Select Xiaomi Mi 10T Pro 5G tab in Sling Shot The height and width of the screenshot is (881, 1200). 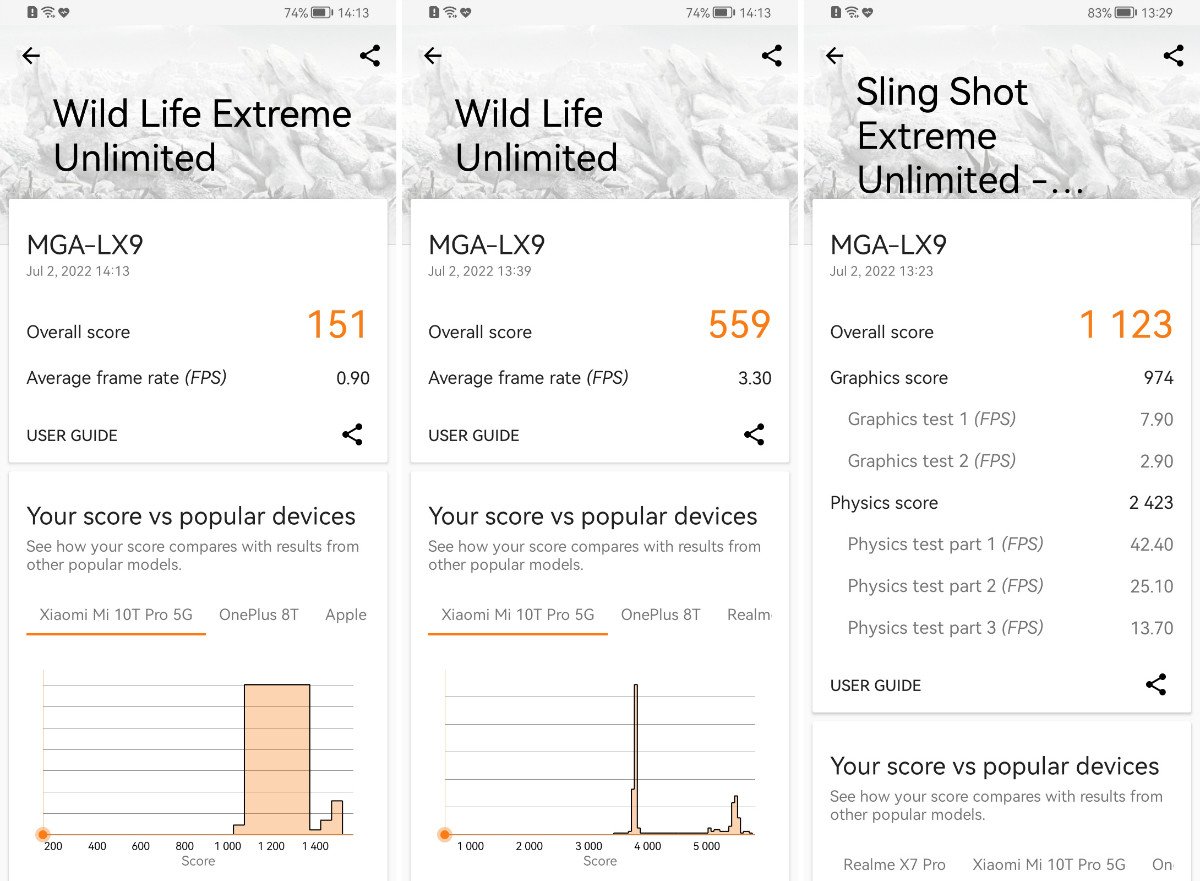tap(1049, 865)
